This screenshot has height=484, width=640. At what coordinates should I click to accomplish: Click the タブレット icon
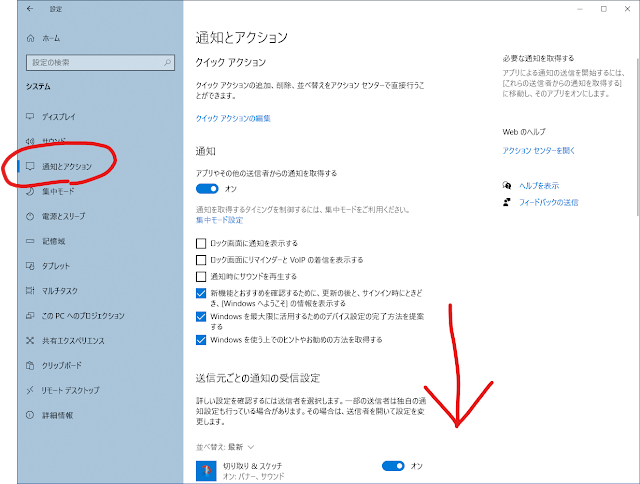click(30, 266)
